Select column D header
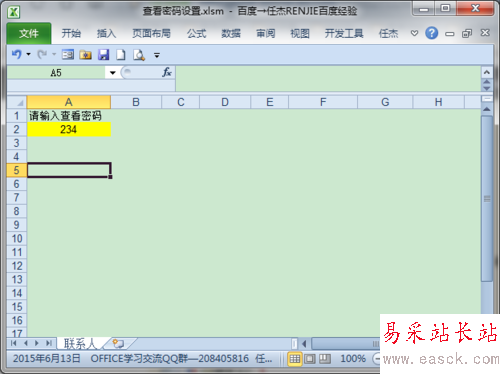 tap(225, 102)
